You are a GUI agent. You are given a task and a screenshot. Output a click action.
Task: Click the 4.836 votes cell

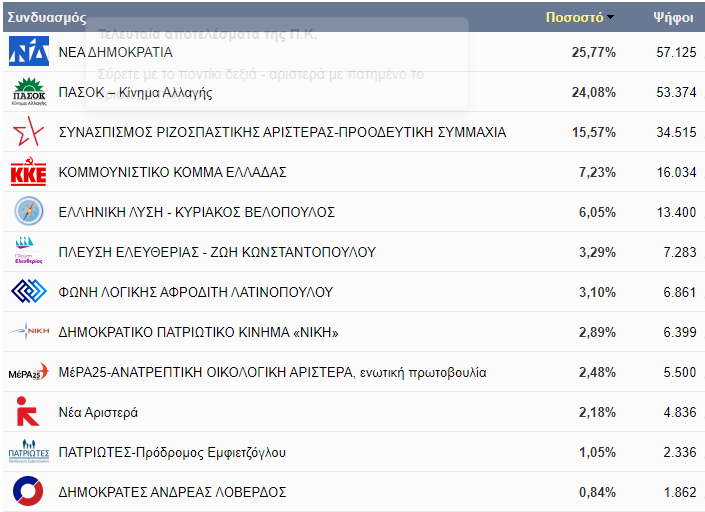(680, 413)
